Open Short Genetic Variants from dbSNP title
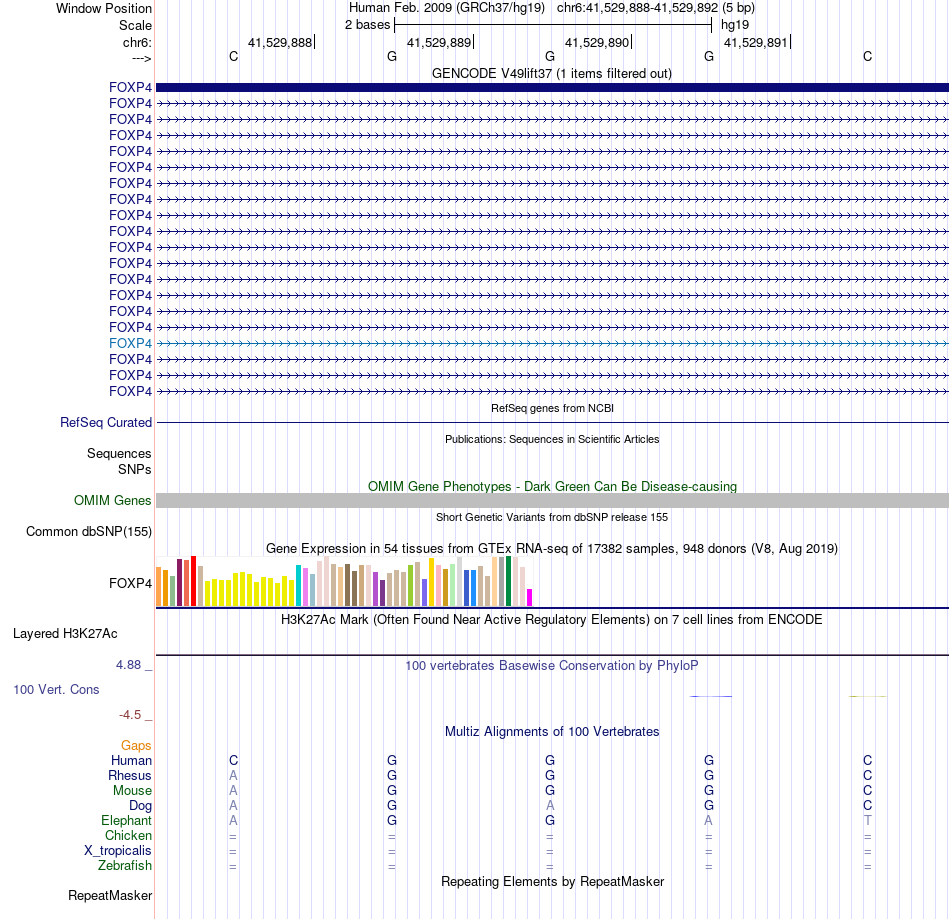950x919 pixels. point(552,517)
